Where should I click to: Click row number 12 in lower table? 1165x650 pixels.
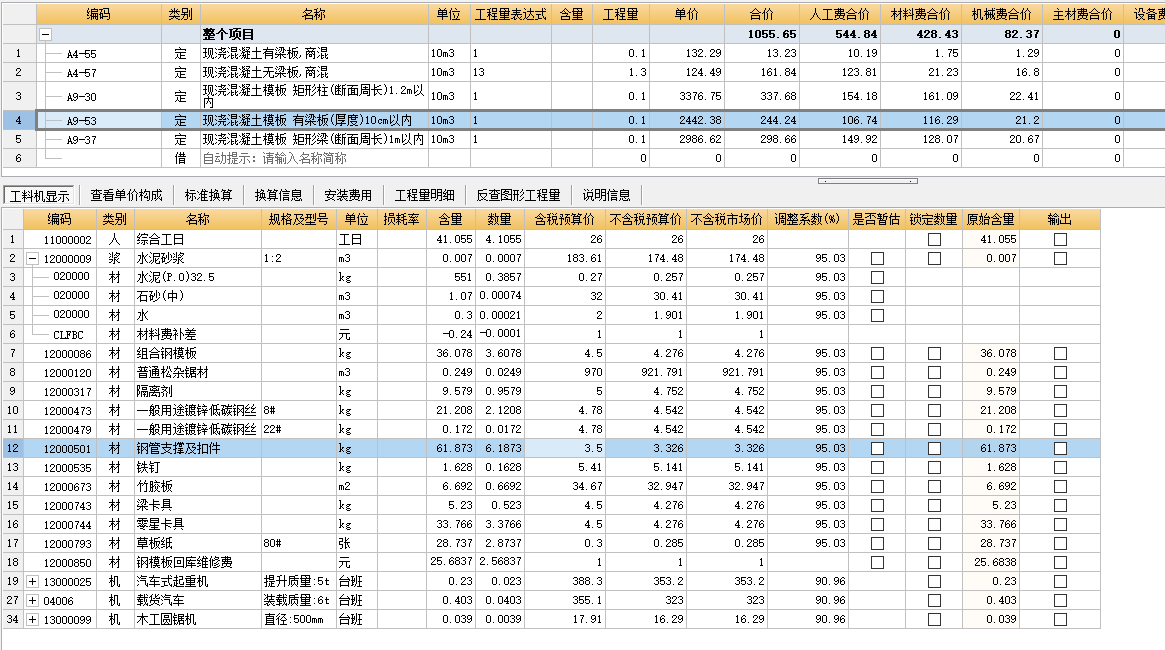coord(13,449)
